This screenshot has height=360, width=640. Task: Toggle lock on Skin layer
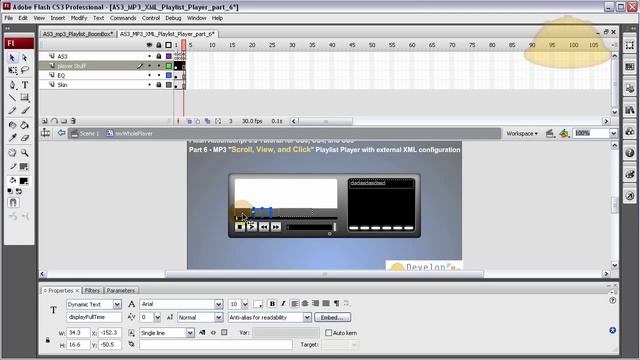tap(159, 85)
